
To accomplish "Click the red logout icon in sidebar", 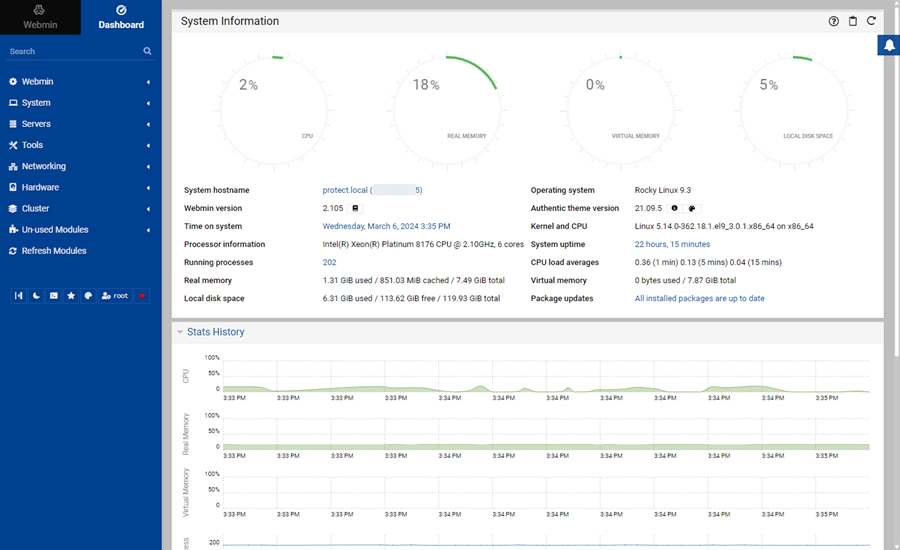I will 142,296.
